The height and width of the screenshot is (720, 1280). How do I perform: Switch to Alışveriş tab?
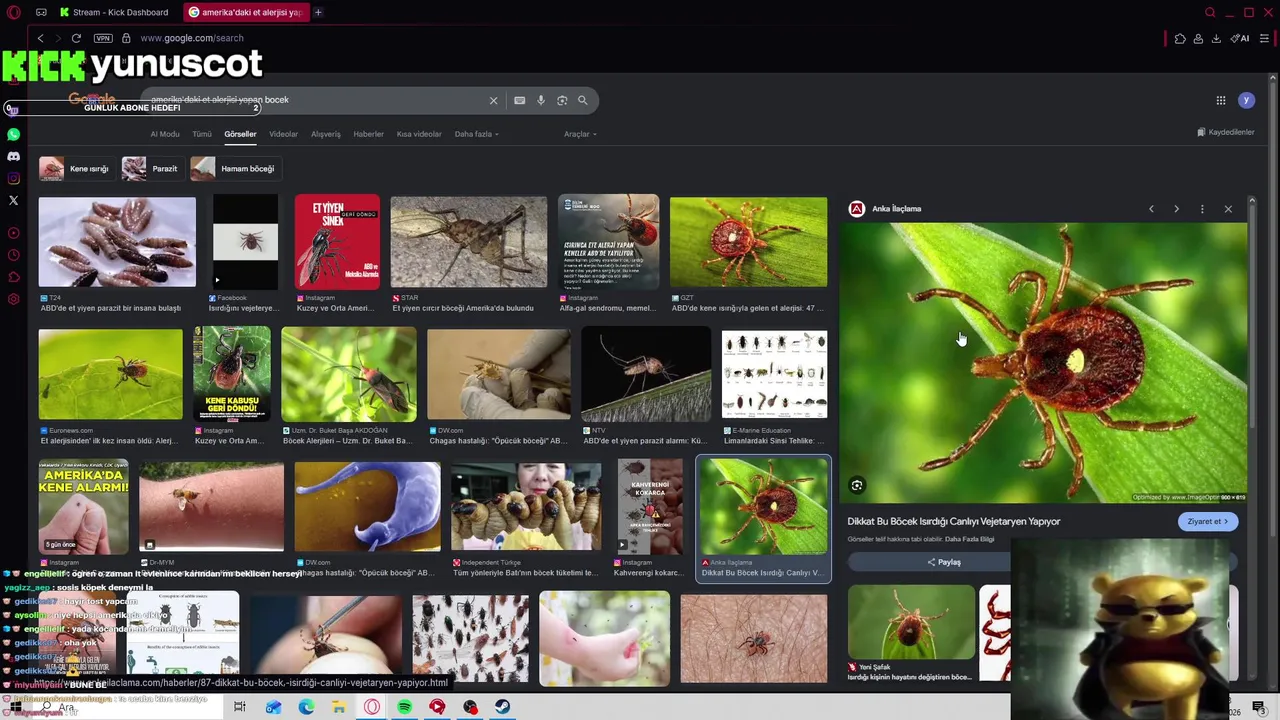coord(326,134)
